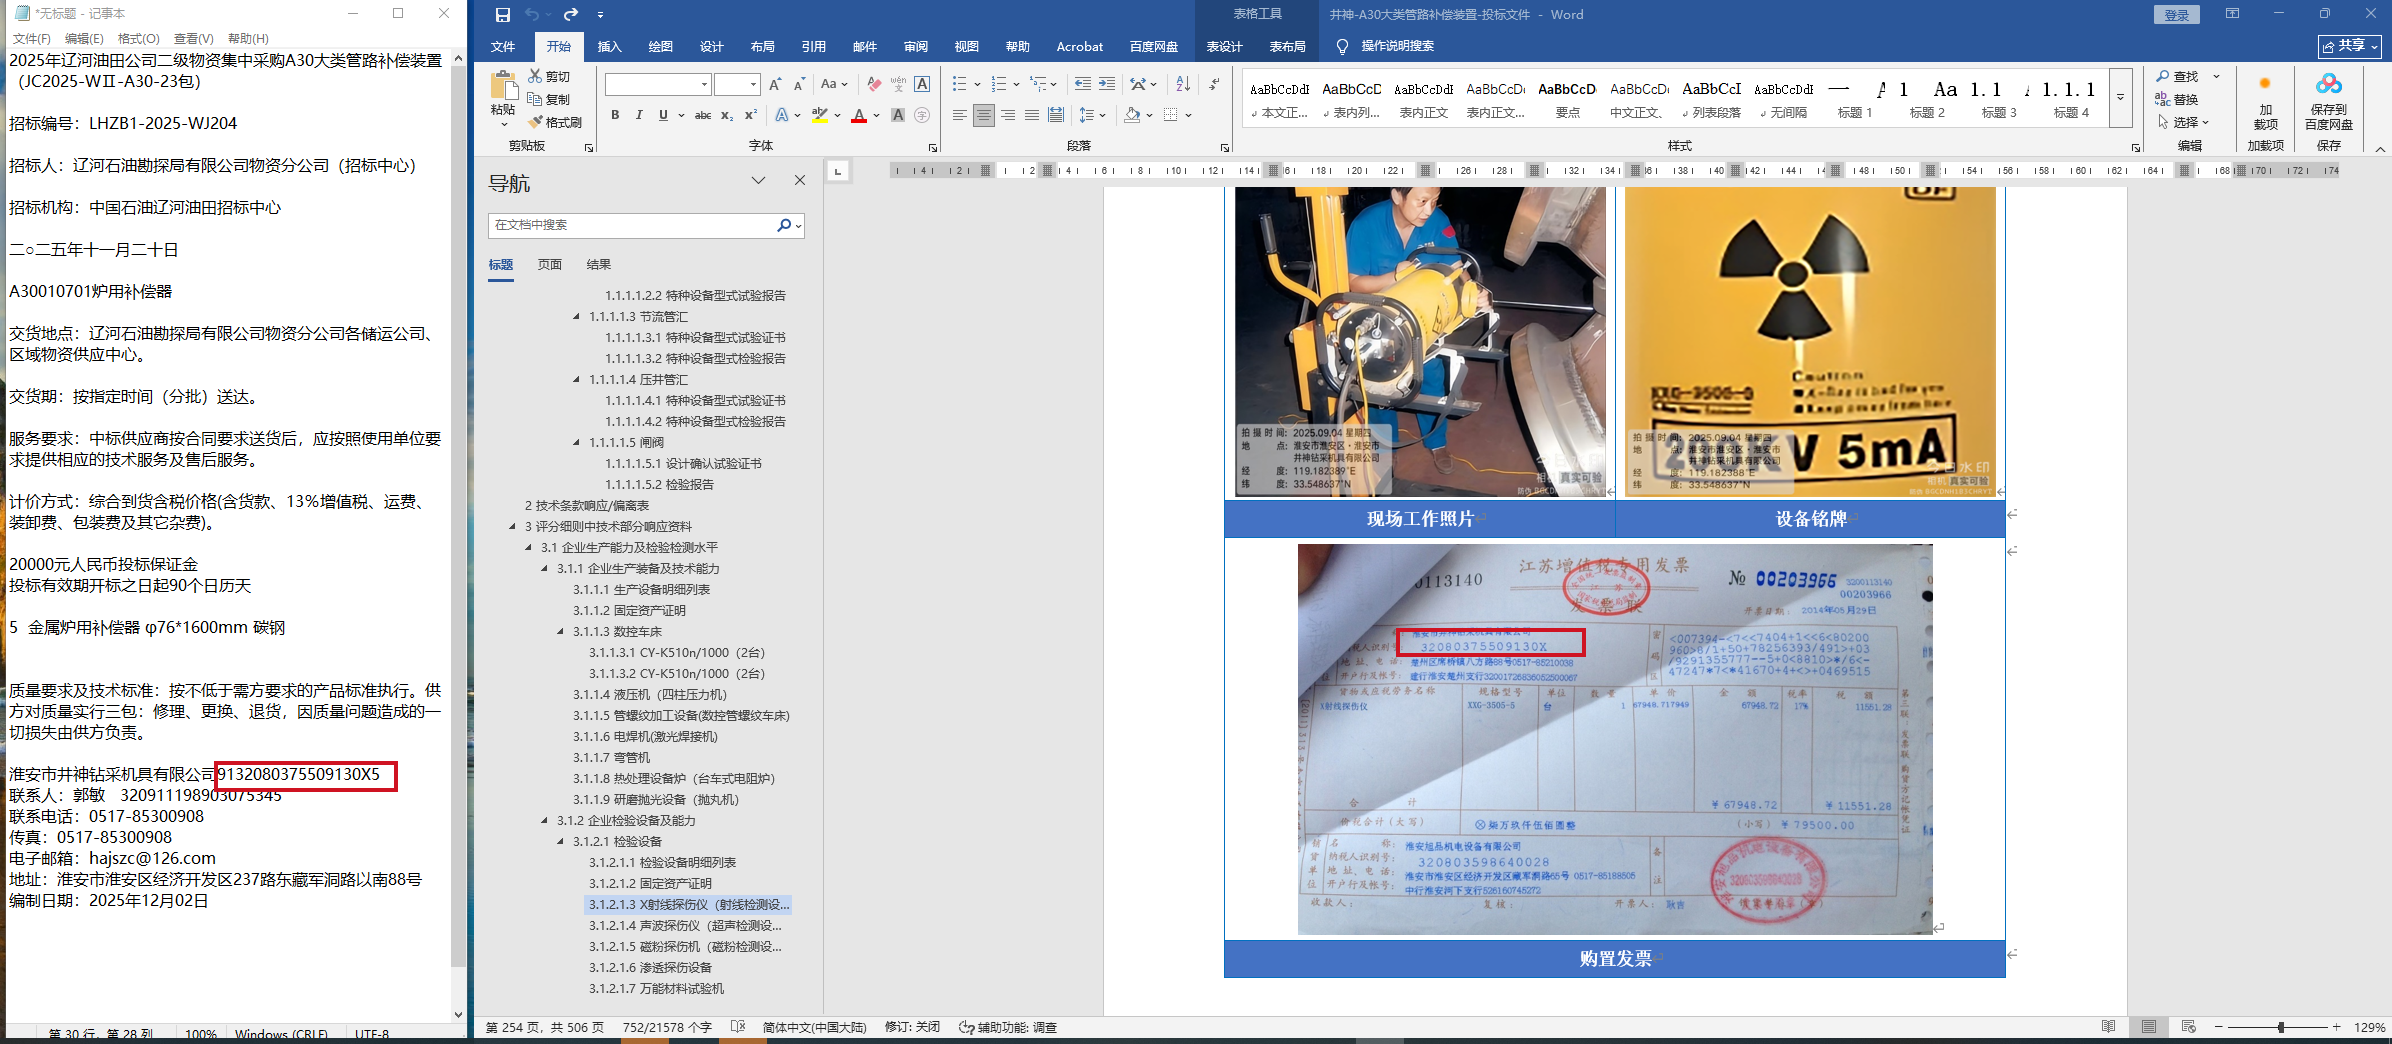Click the Format Painter brush icon
The height and width of the screenshot is (1044, 2392).
tap(536, 122)
